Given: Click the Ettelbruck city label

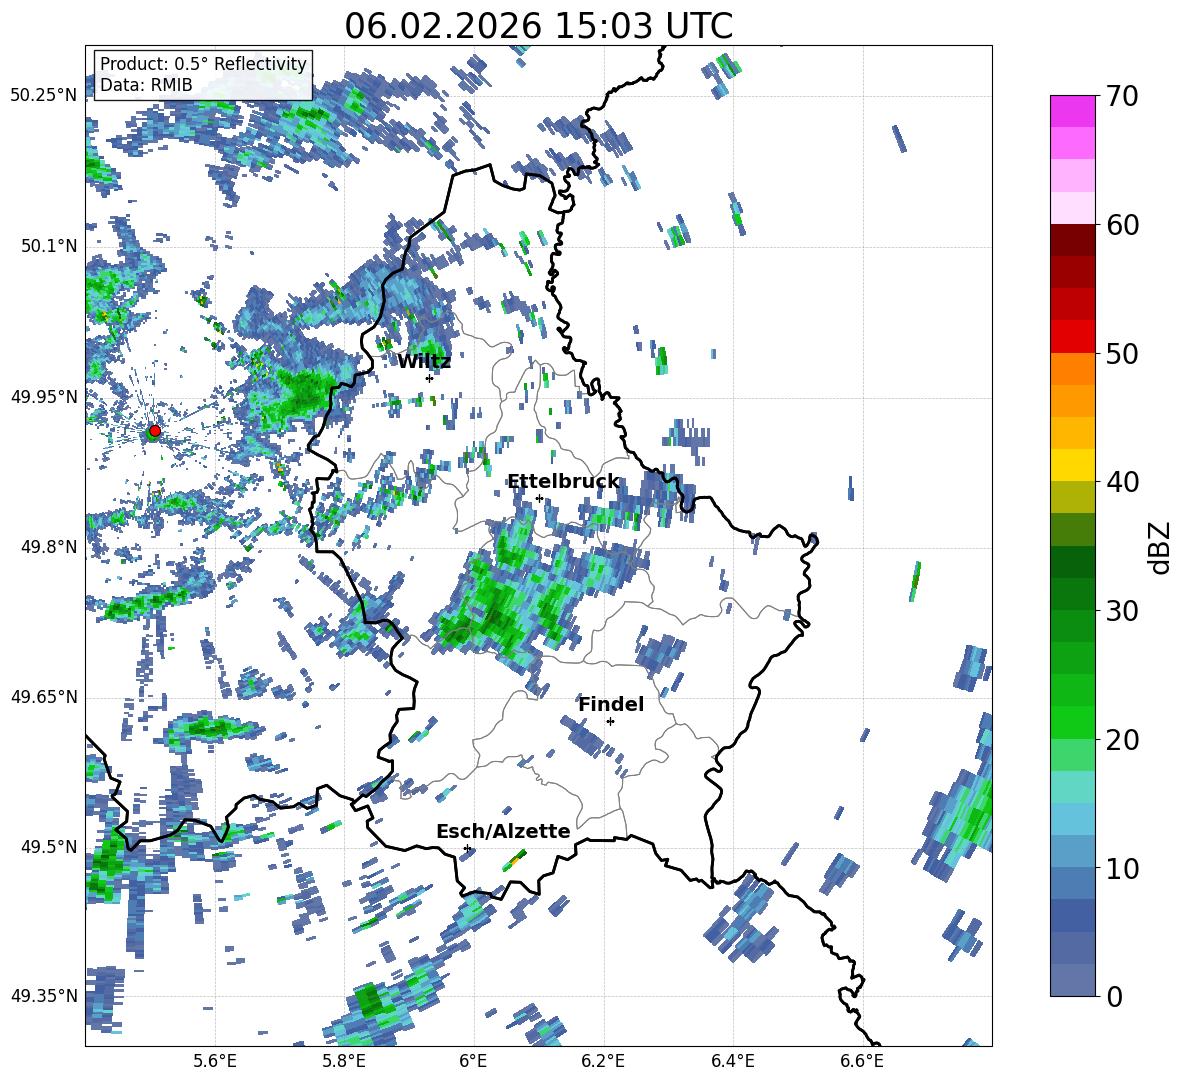Looking at the screenshot, I should (563, 482).
